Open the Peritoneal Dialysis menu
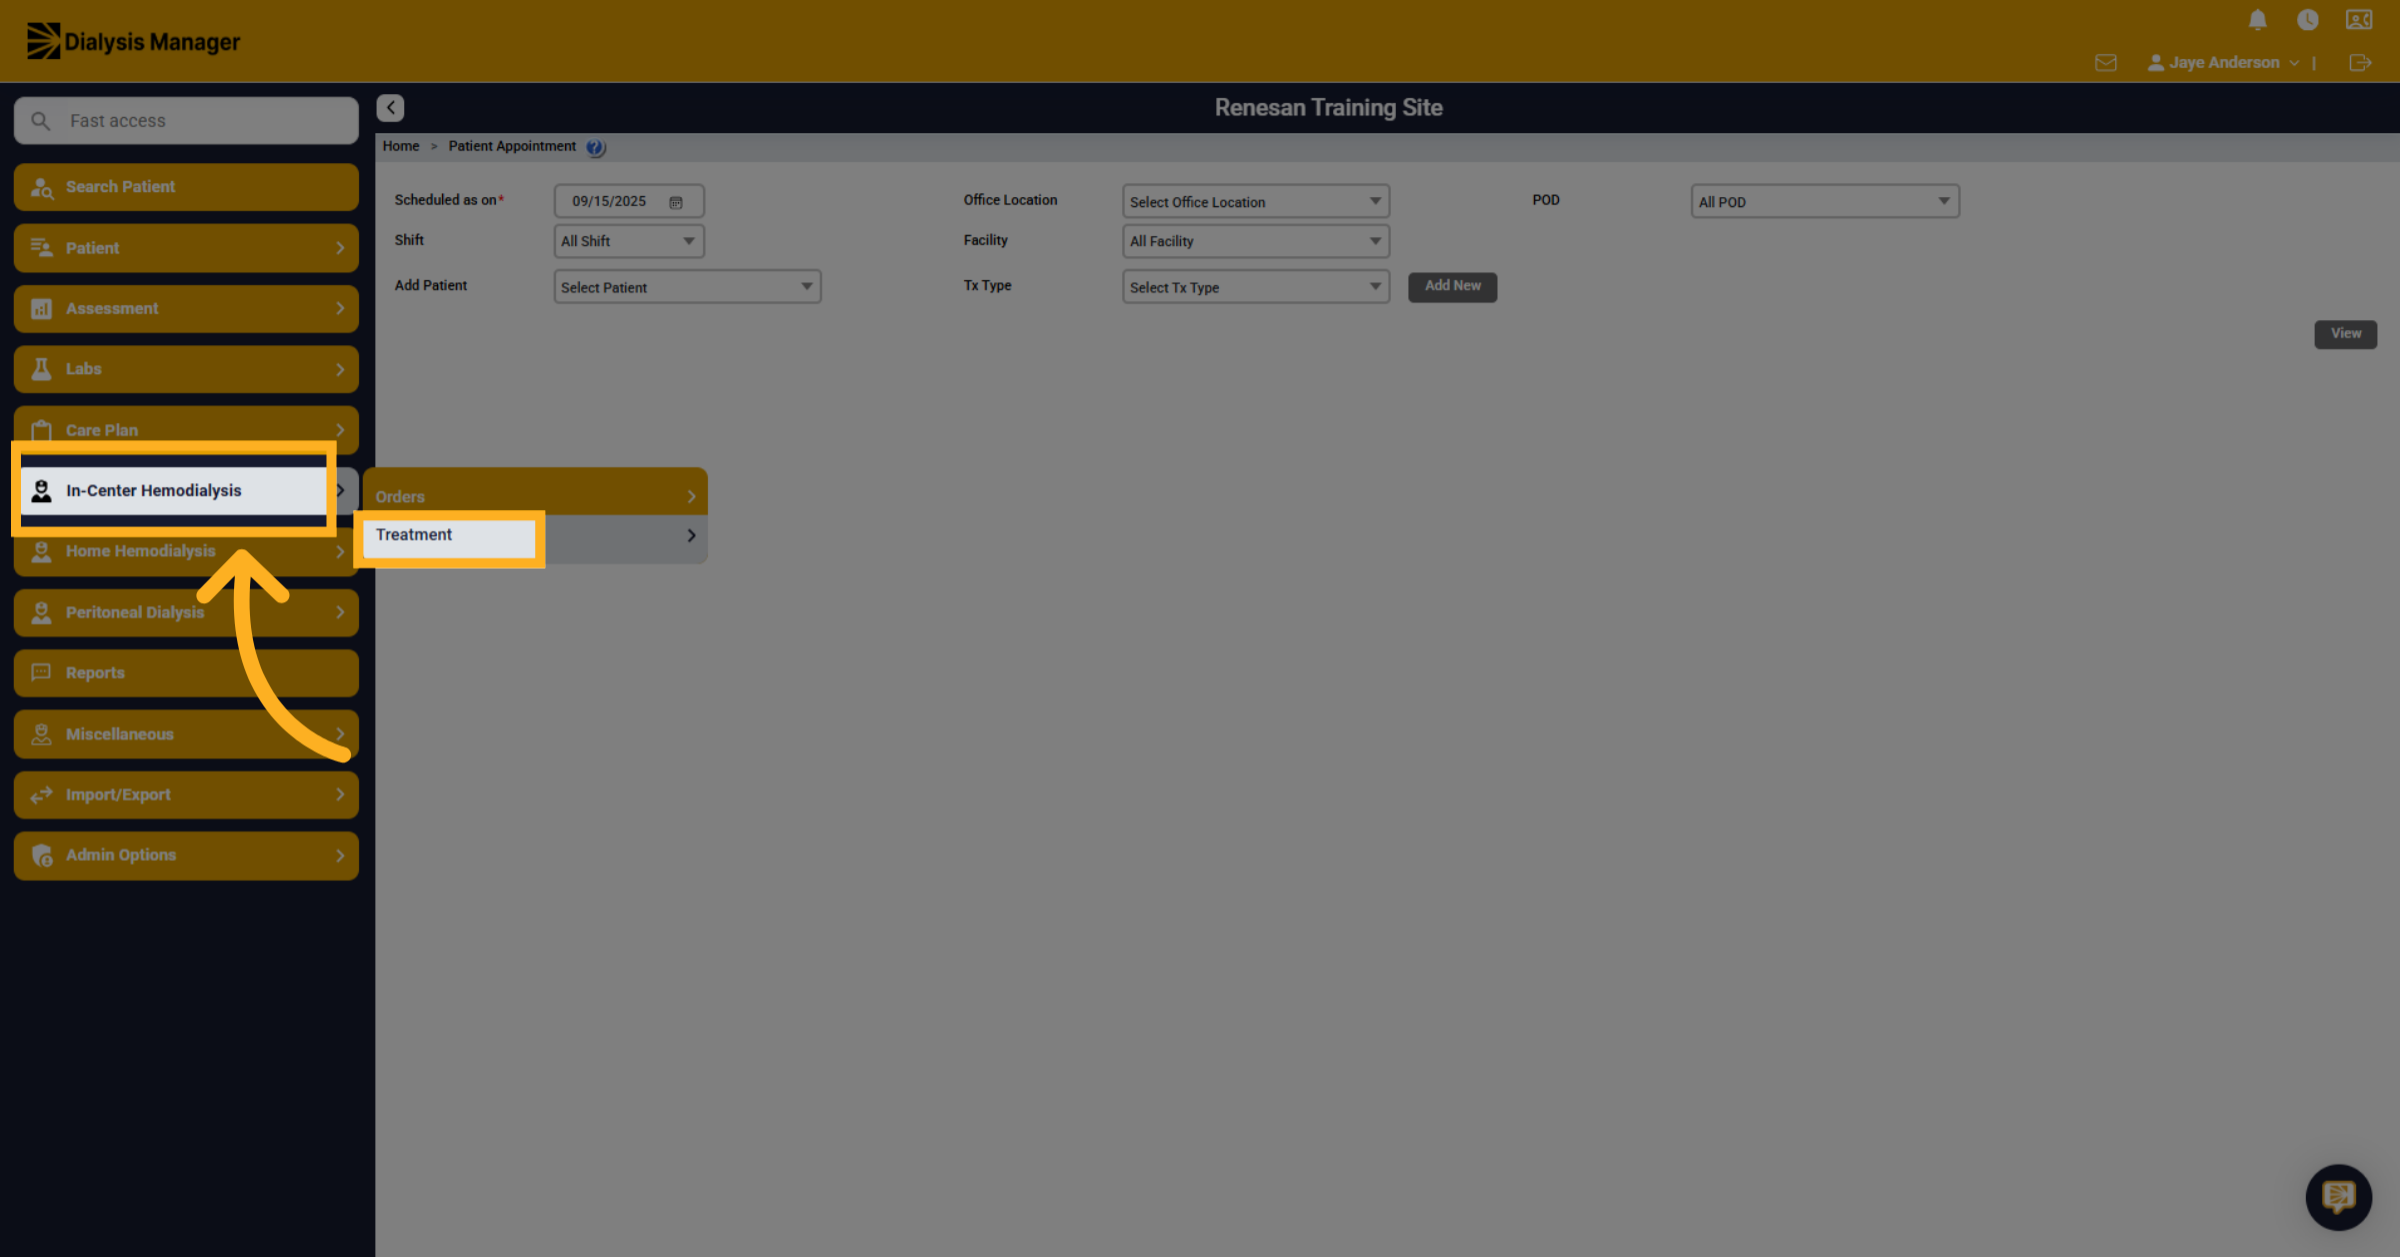 tap(186, 612)
